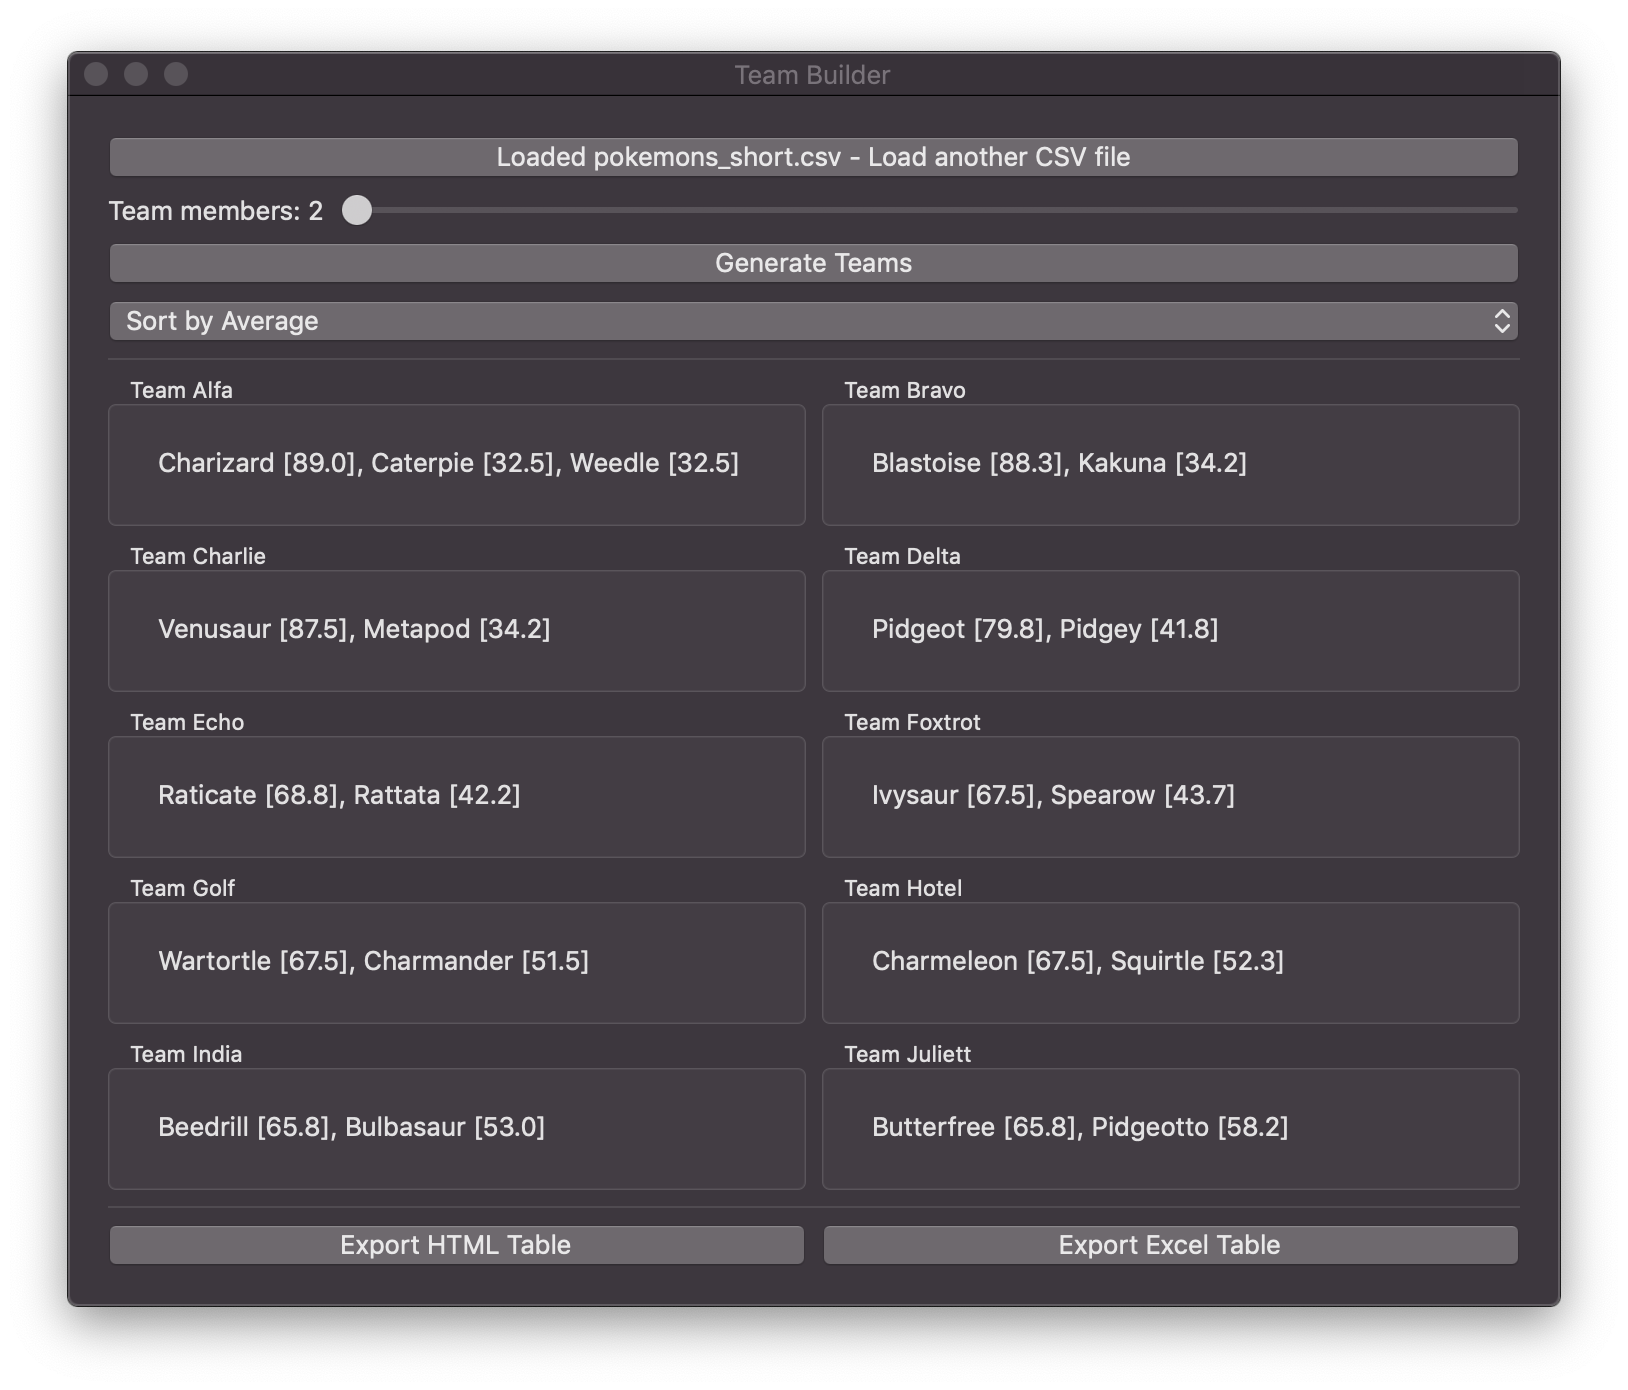
Task: Click the Ivysaur [67.5], Spearow member list
Action: click(x=1053, y=795)
